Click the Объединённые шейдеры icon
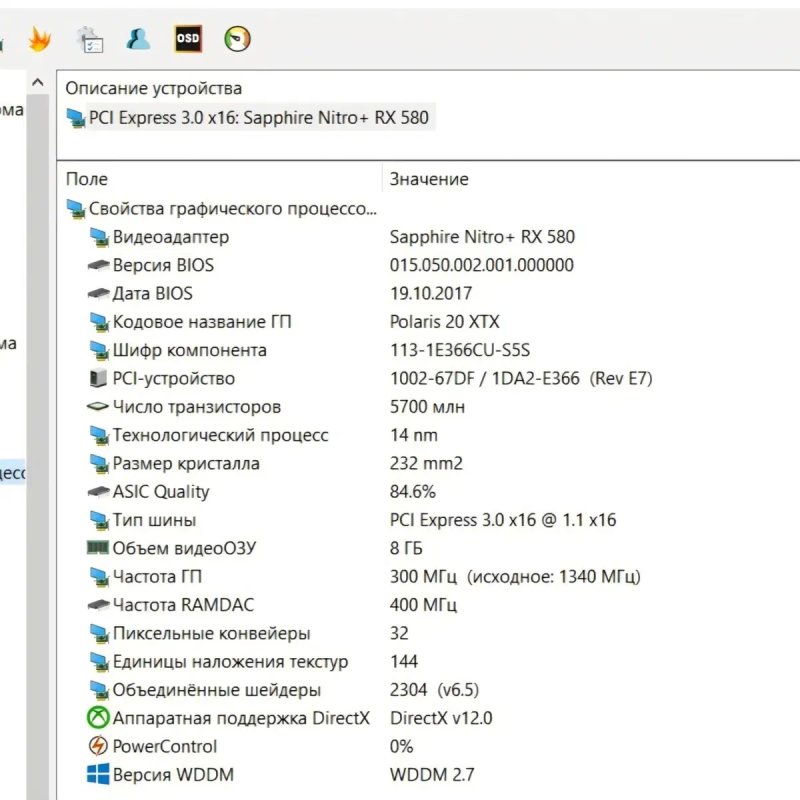Image resolution: width=800 pixels, height=800 pixels. pyautogui.click(x=98, y=690)
